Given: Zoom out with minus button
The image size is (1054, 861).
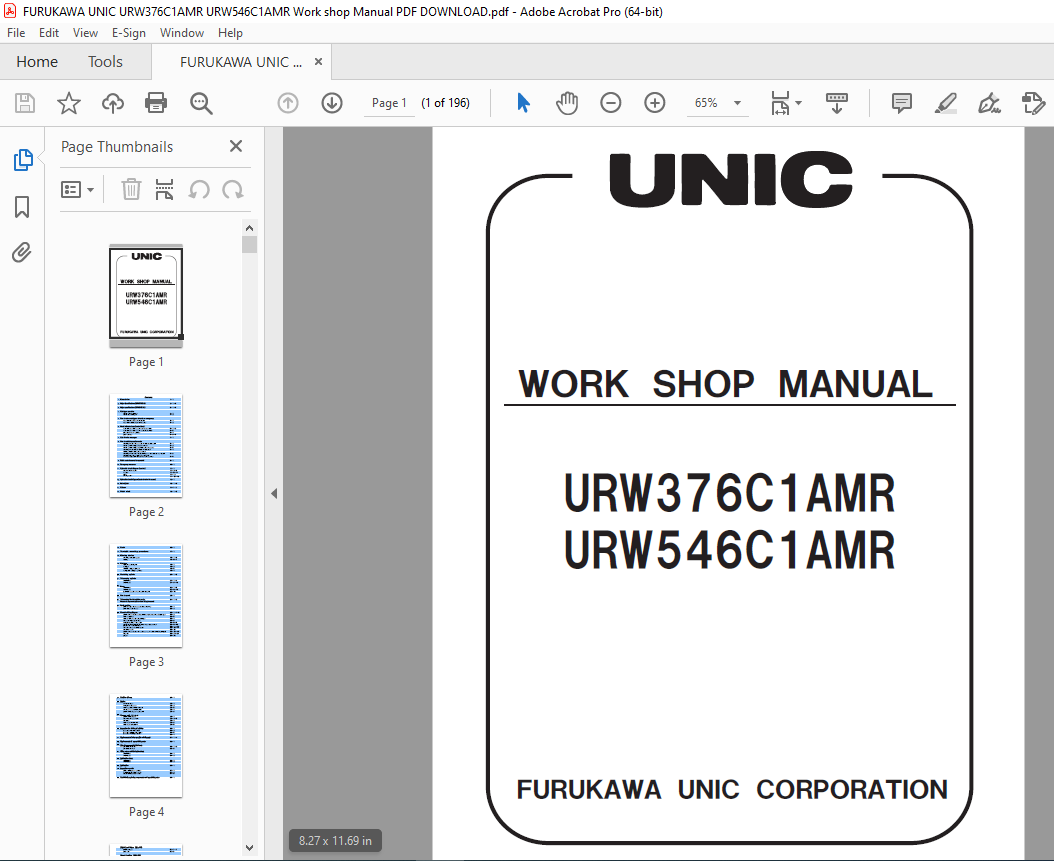Looking at the screenshot, I should pyautogui.click(x=610, y=103).
